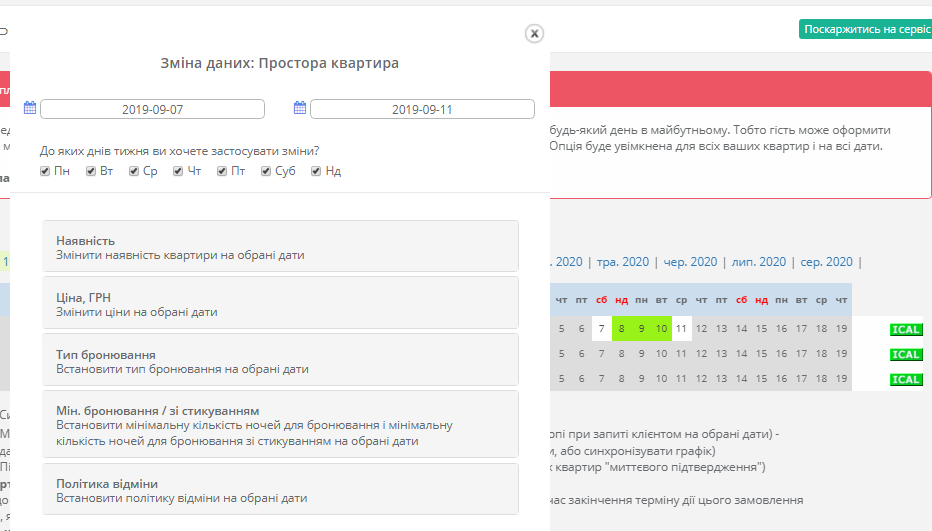Uncheck the Вт weekday checkbox

pyautogui.click(x=90, y=171)
